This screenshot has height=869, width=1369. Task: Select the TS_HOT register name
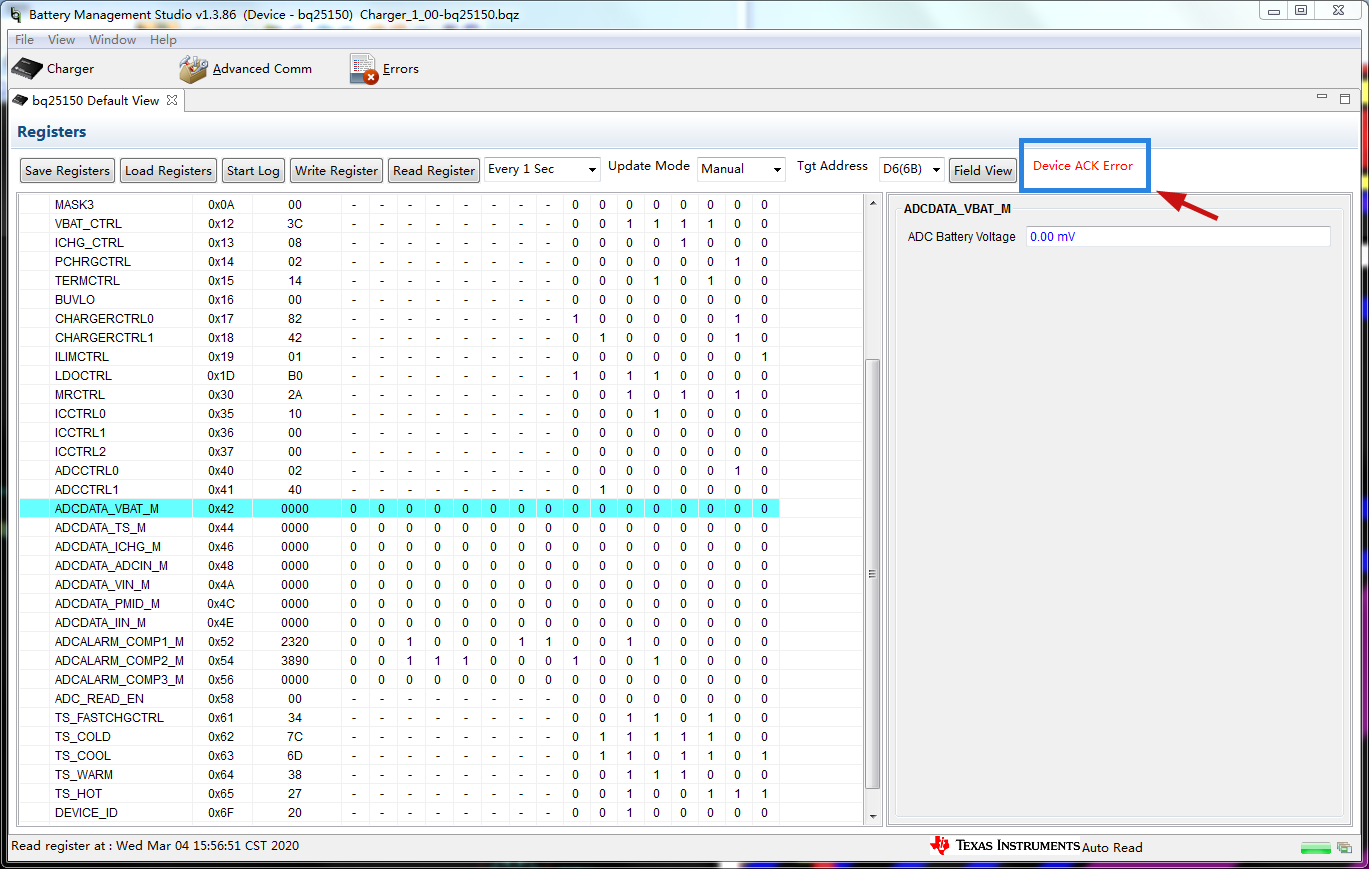tap(78, 793)
